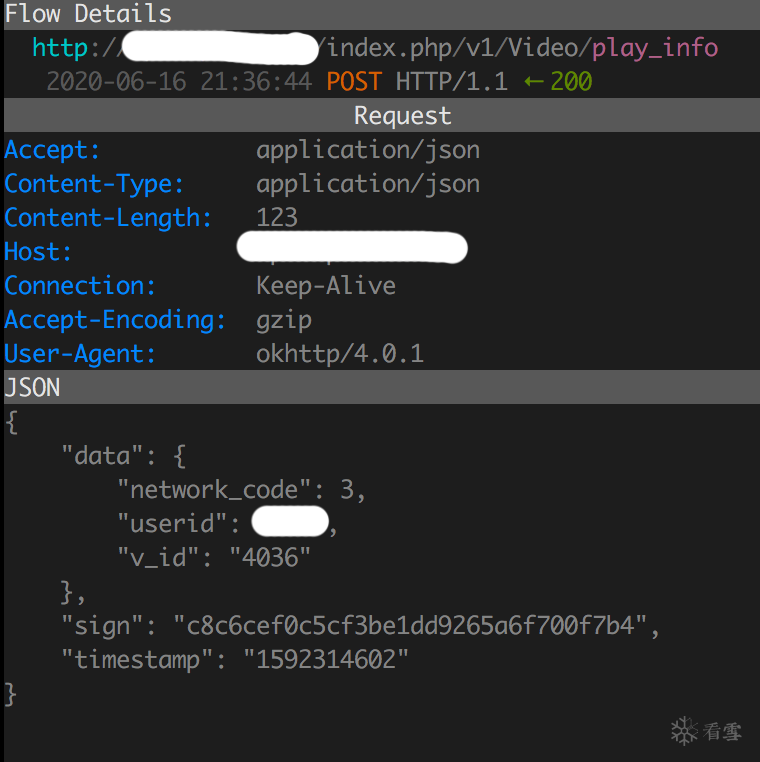This screenshot has height=762, width=760.
Task: Click the Host header name
Action: [38, 252]
